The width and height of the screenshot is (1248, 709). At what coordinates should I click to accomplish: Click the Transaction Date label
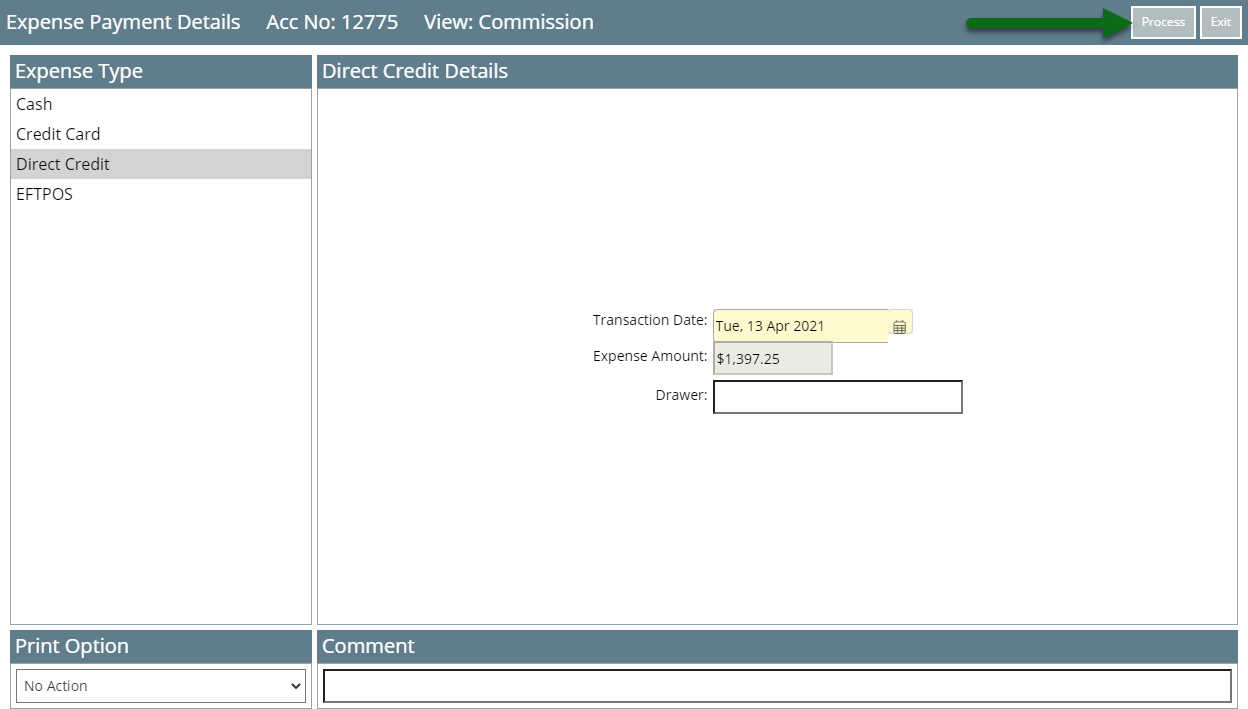[x=650, y=320]
